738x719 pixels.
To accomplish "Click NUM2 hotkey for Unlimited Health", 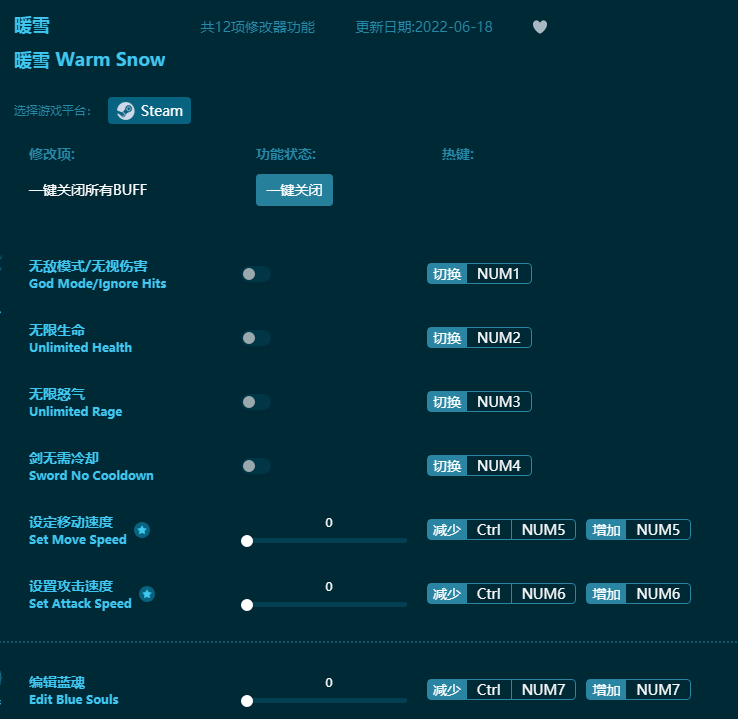I will pos(498,338).
